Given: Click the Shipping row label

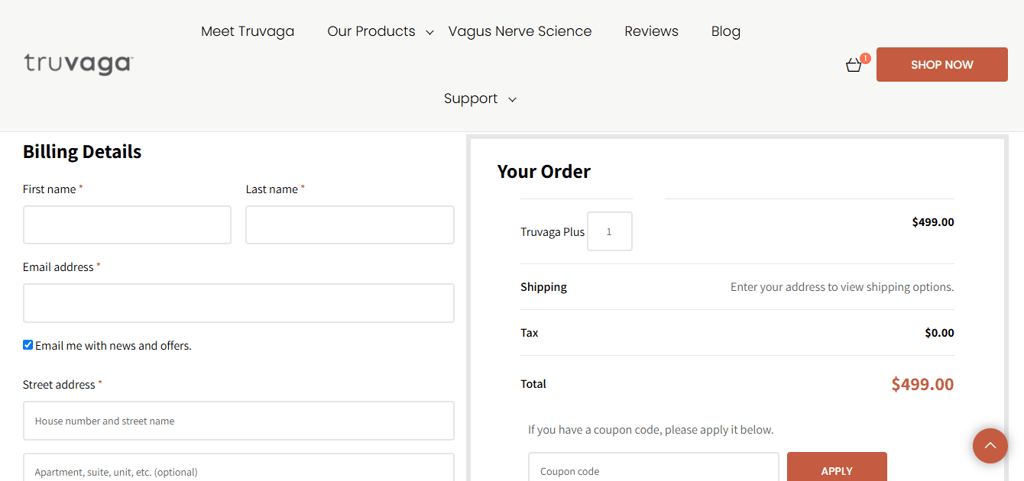Looking at the screenshot, I should (x=543, y=287).
